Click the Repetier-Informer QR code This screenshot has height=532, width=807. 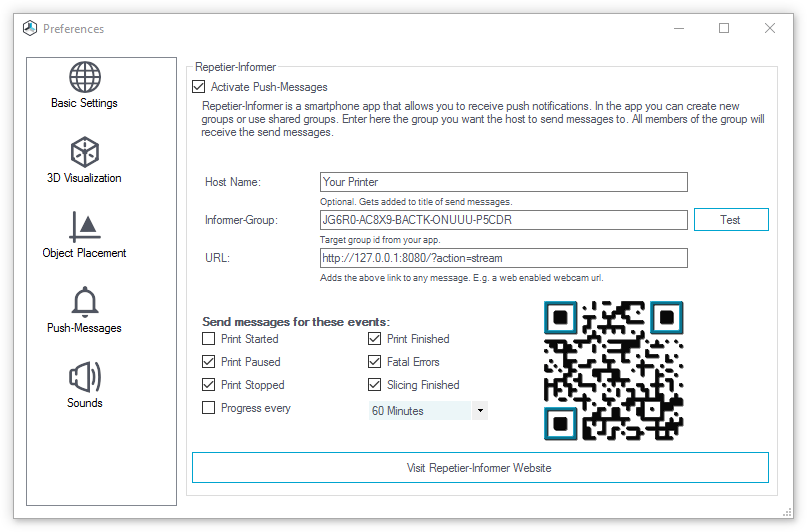click(613, 370)
